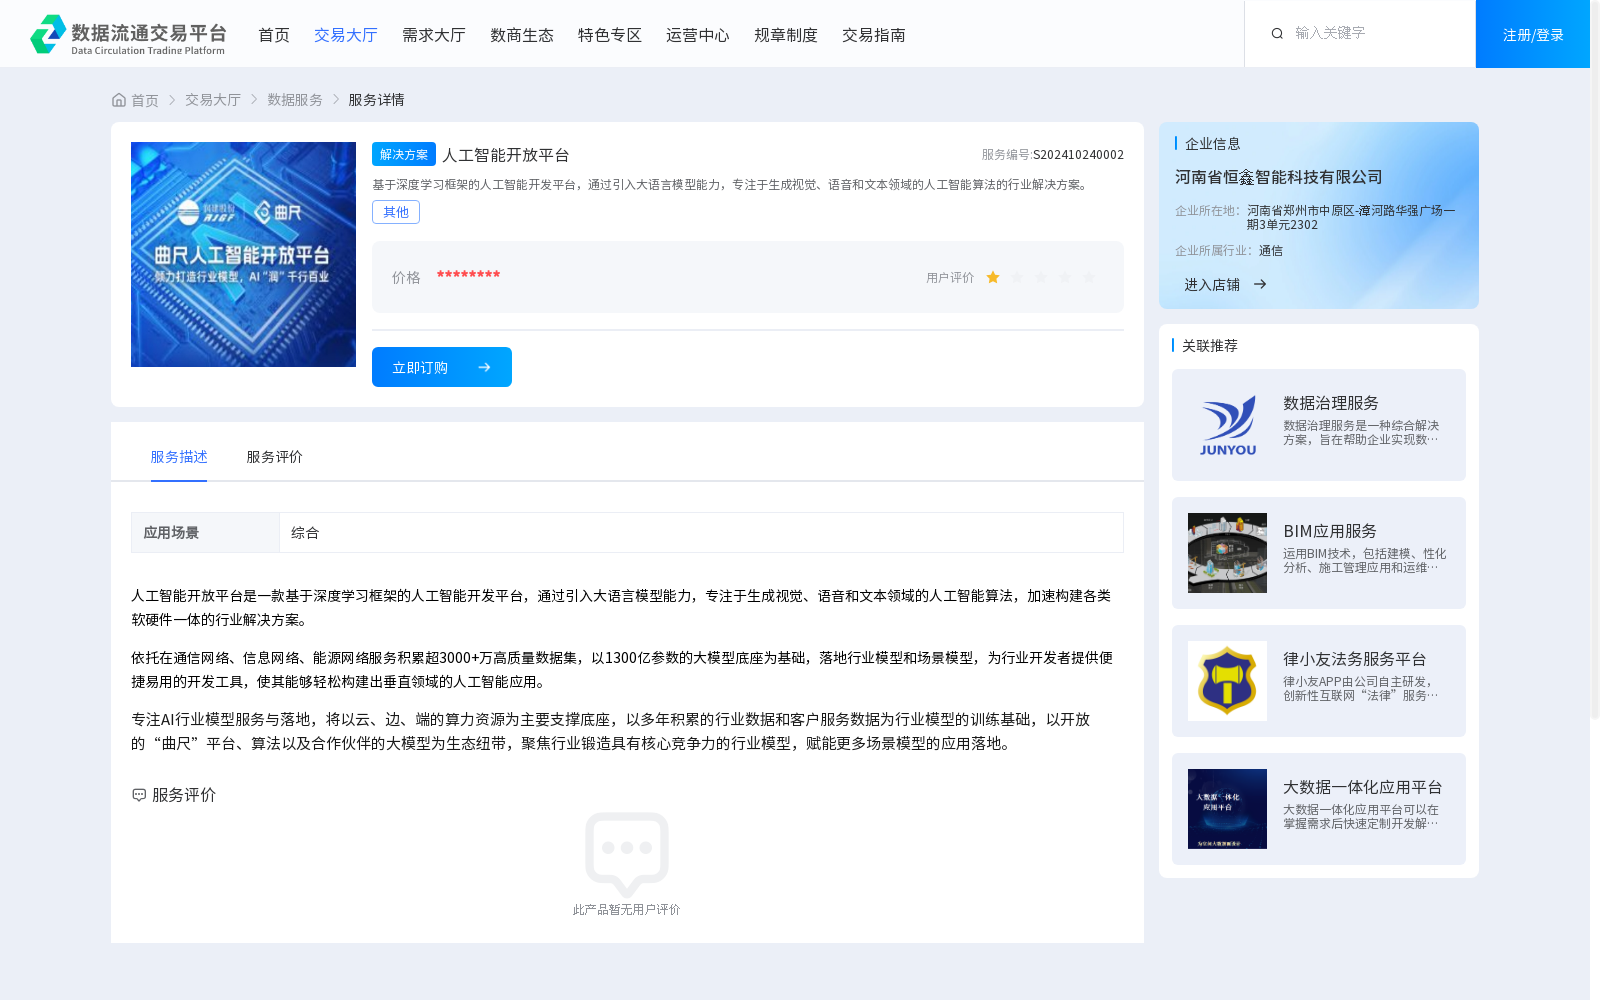Open the 交易大厅 nav menu item

346,35
